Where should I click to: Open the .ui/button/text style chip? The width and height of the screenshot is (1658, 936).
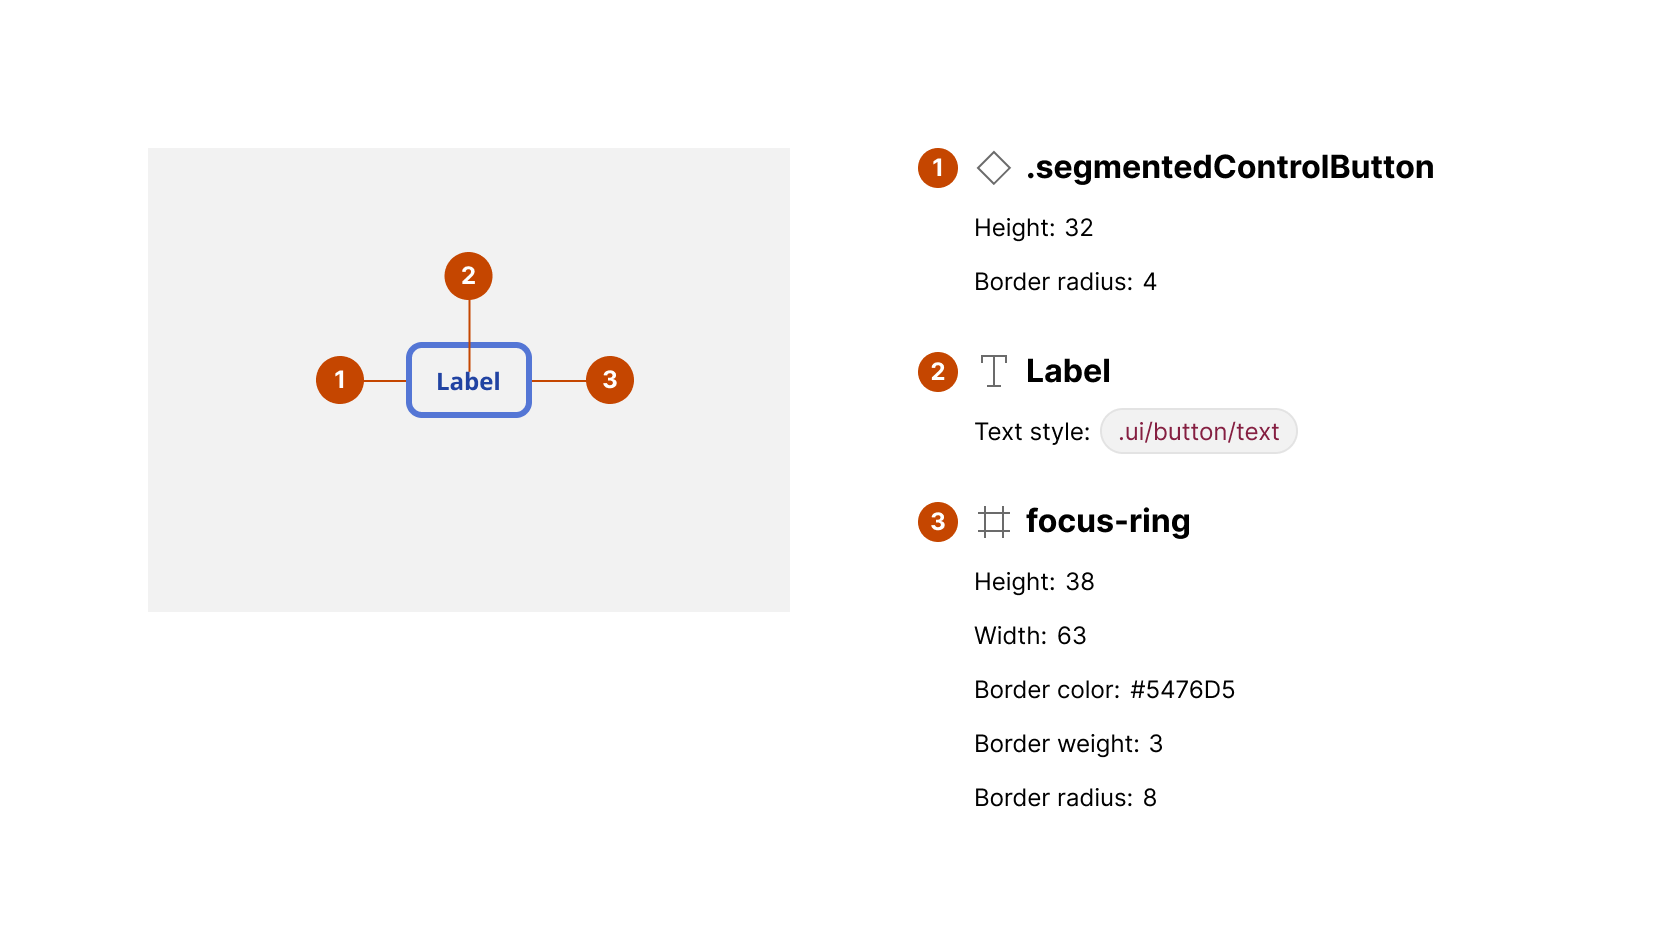[1198, 432]
